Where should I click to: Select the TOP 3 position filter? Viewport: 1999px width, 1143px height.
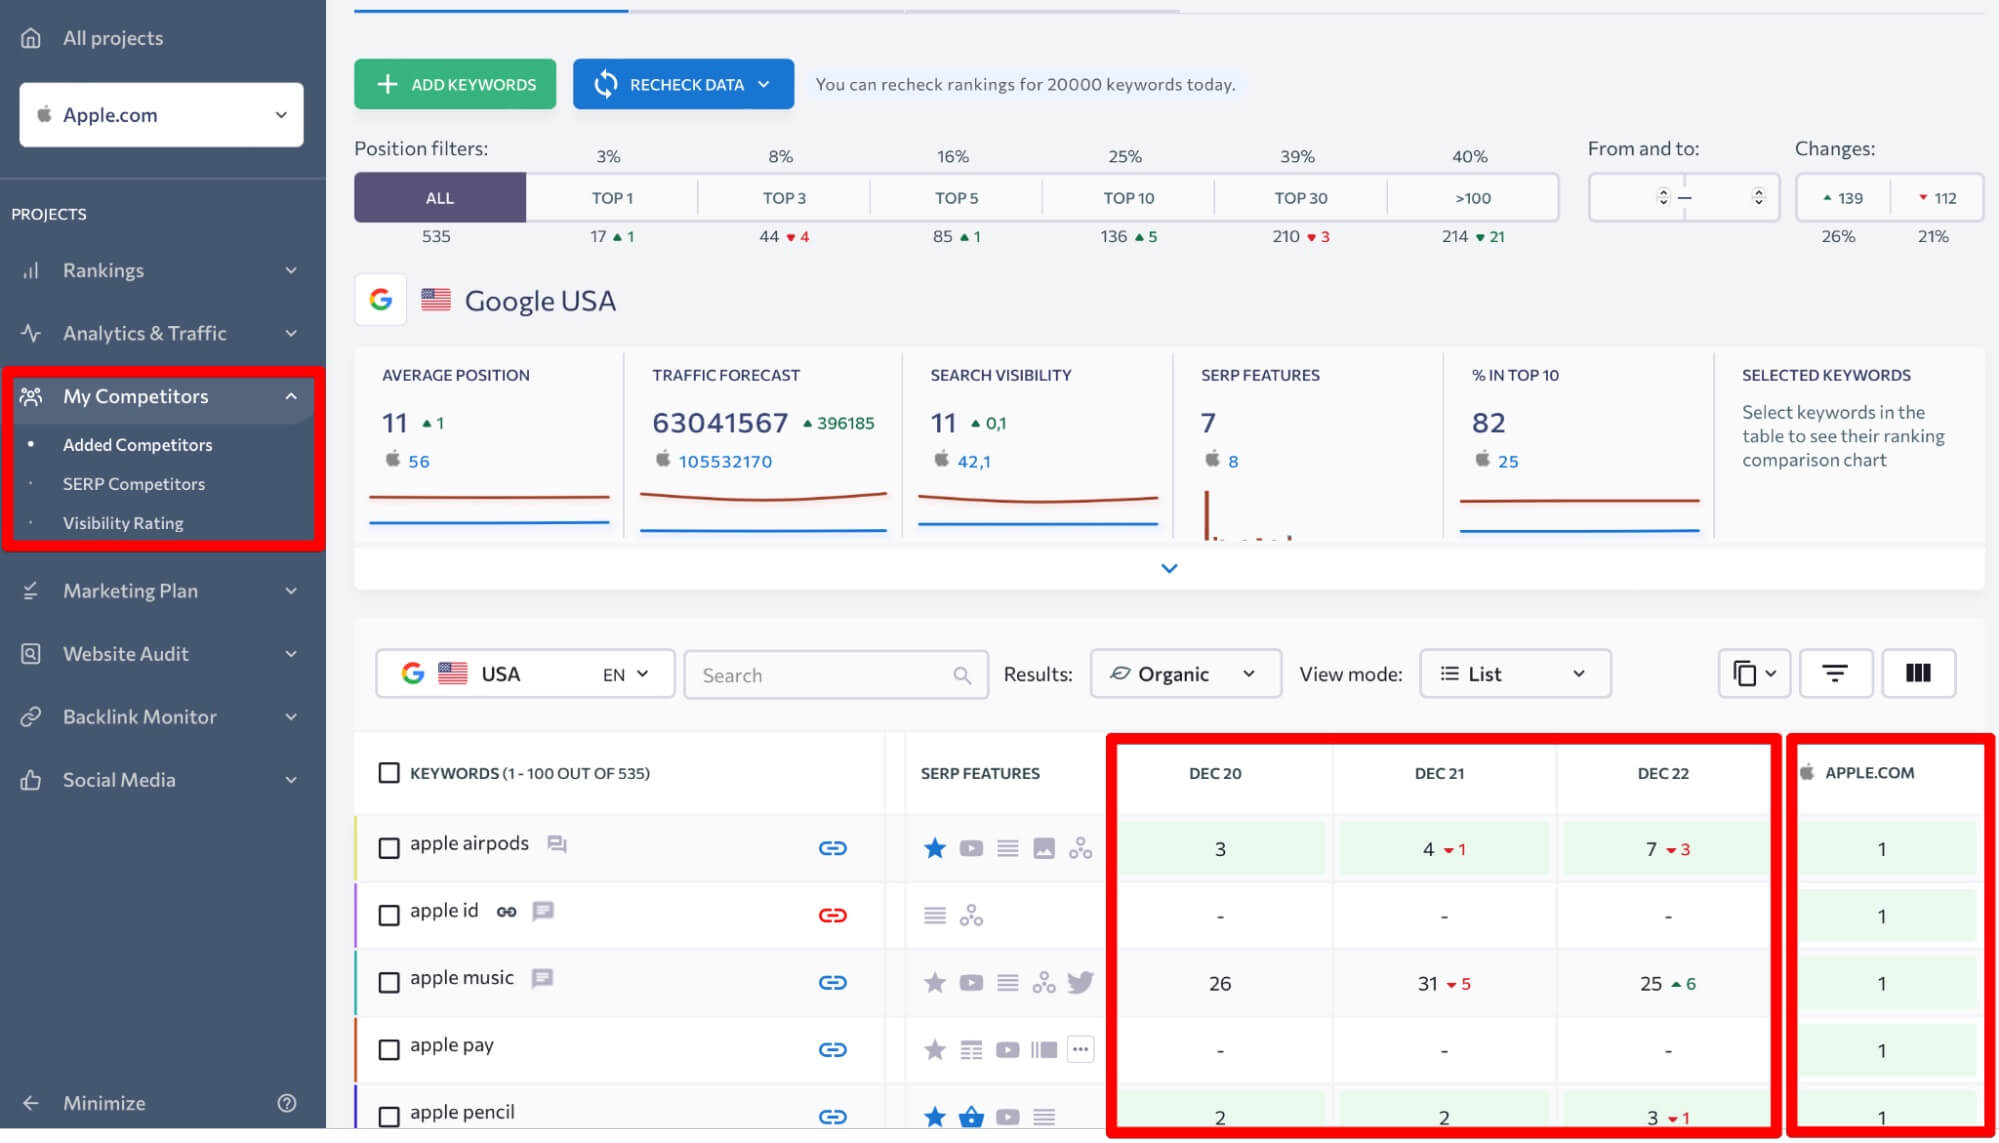[x=784, y=197]
